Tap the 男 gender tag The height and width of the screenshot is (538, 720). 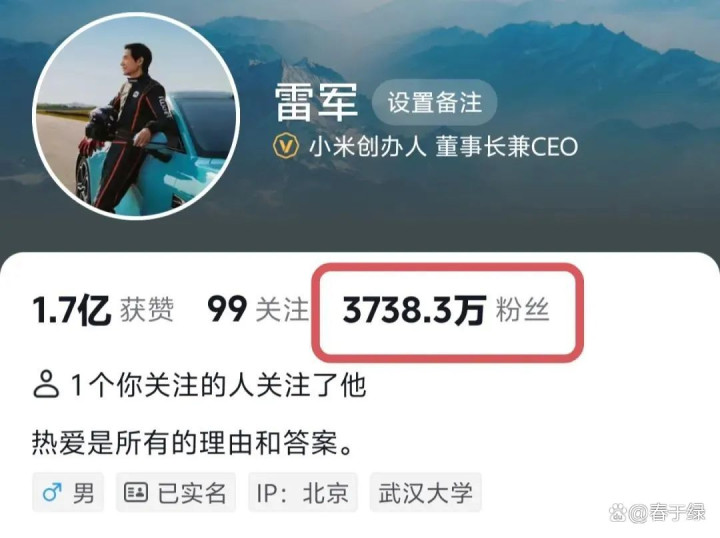coord(68,493)
